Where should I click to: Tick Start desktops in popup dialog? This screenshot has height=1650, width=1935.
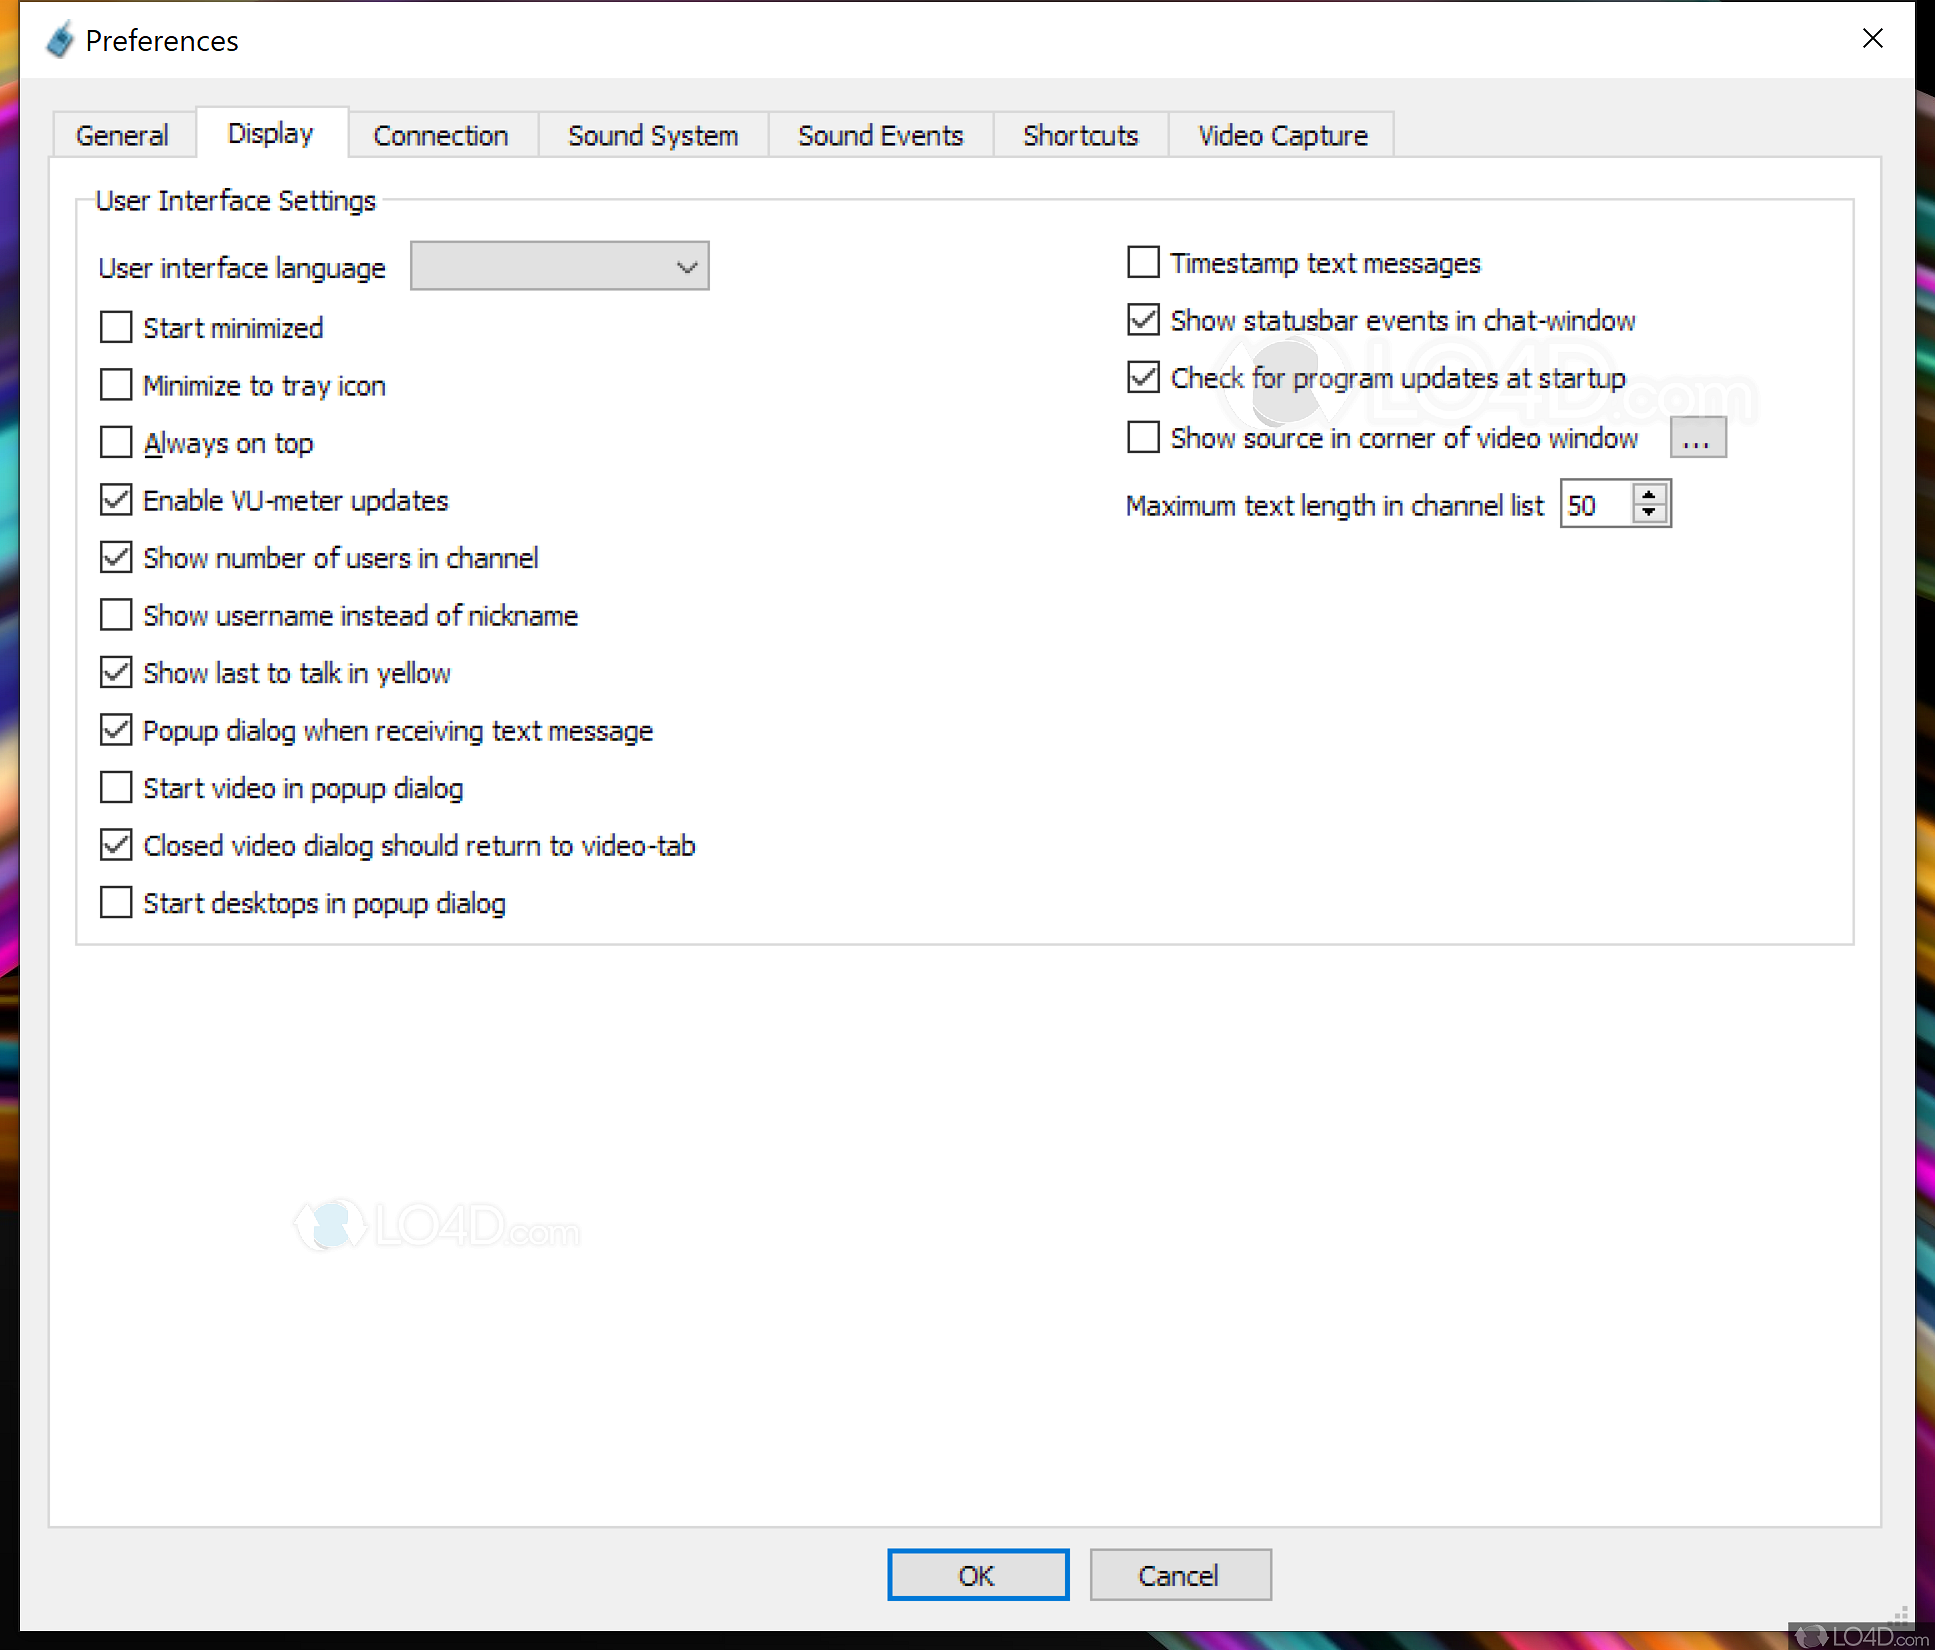116,903
